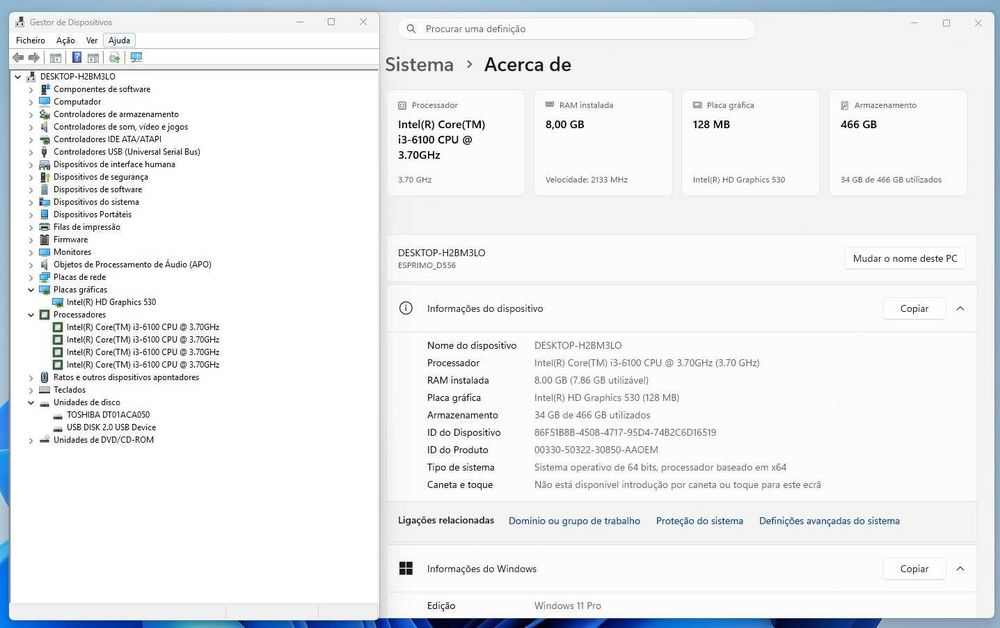The image size is (1000, 628).
Task: Click the Firmware category icon
Action: coord(45,240)
